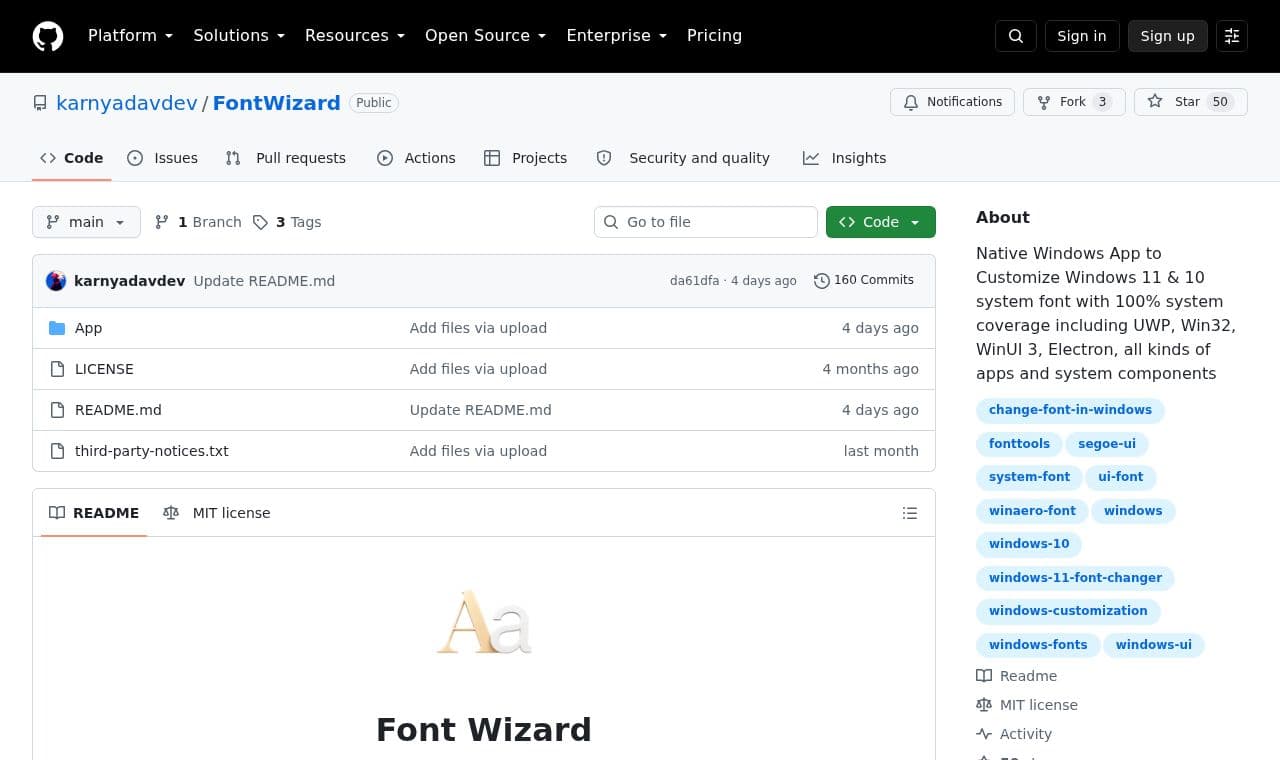1280x760 pixels.
Task: Open the main branch selector dropdown
Action: (x=86, y=222)
